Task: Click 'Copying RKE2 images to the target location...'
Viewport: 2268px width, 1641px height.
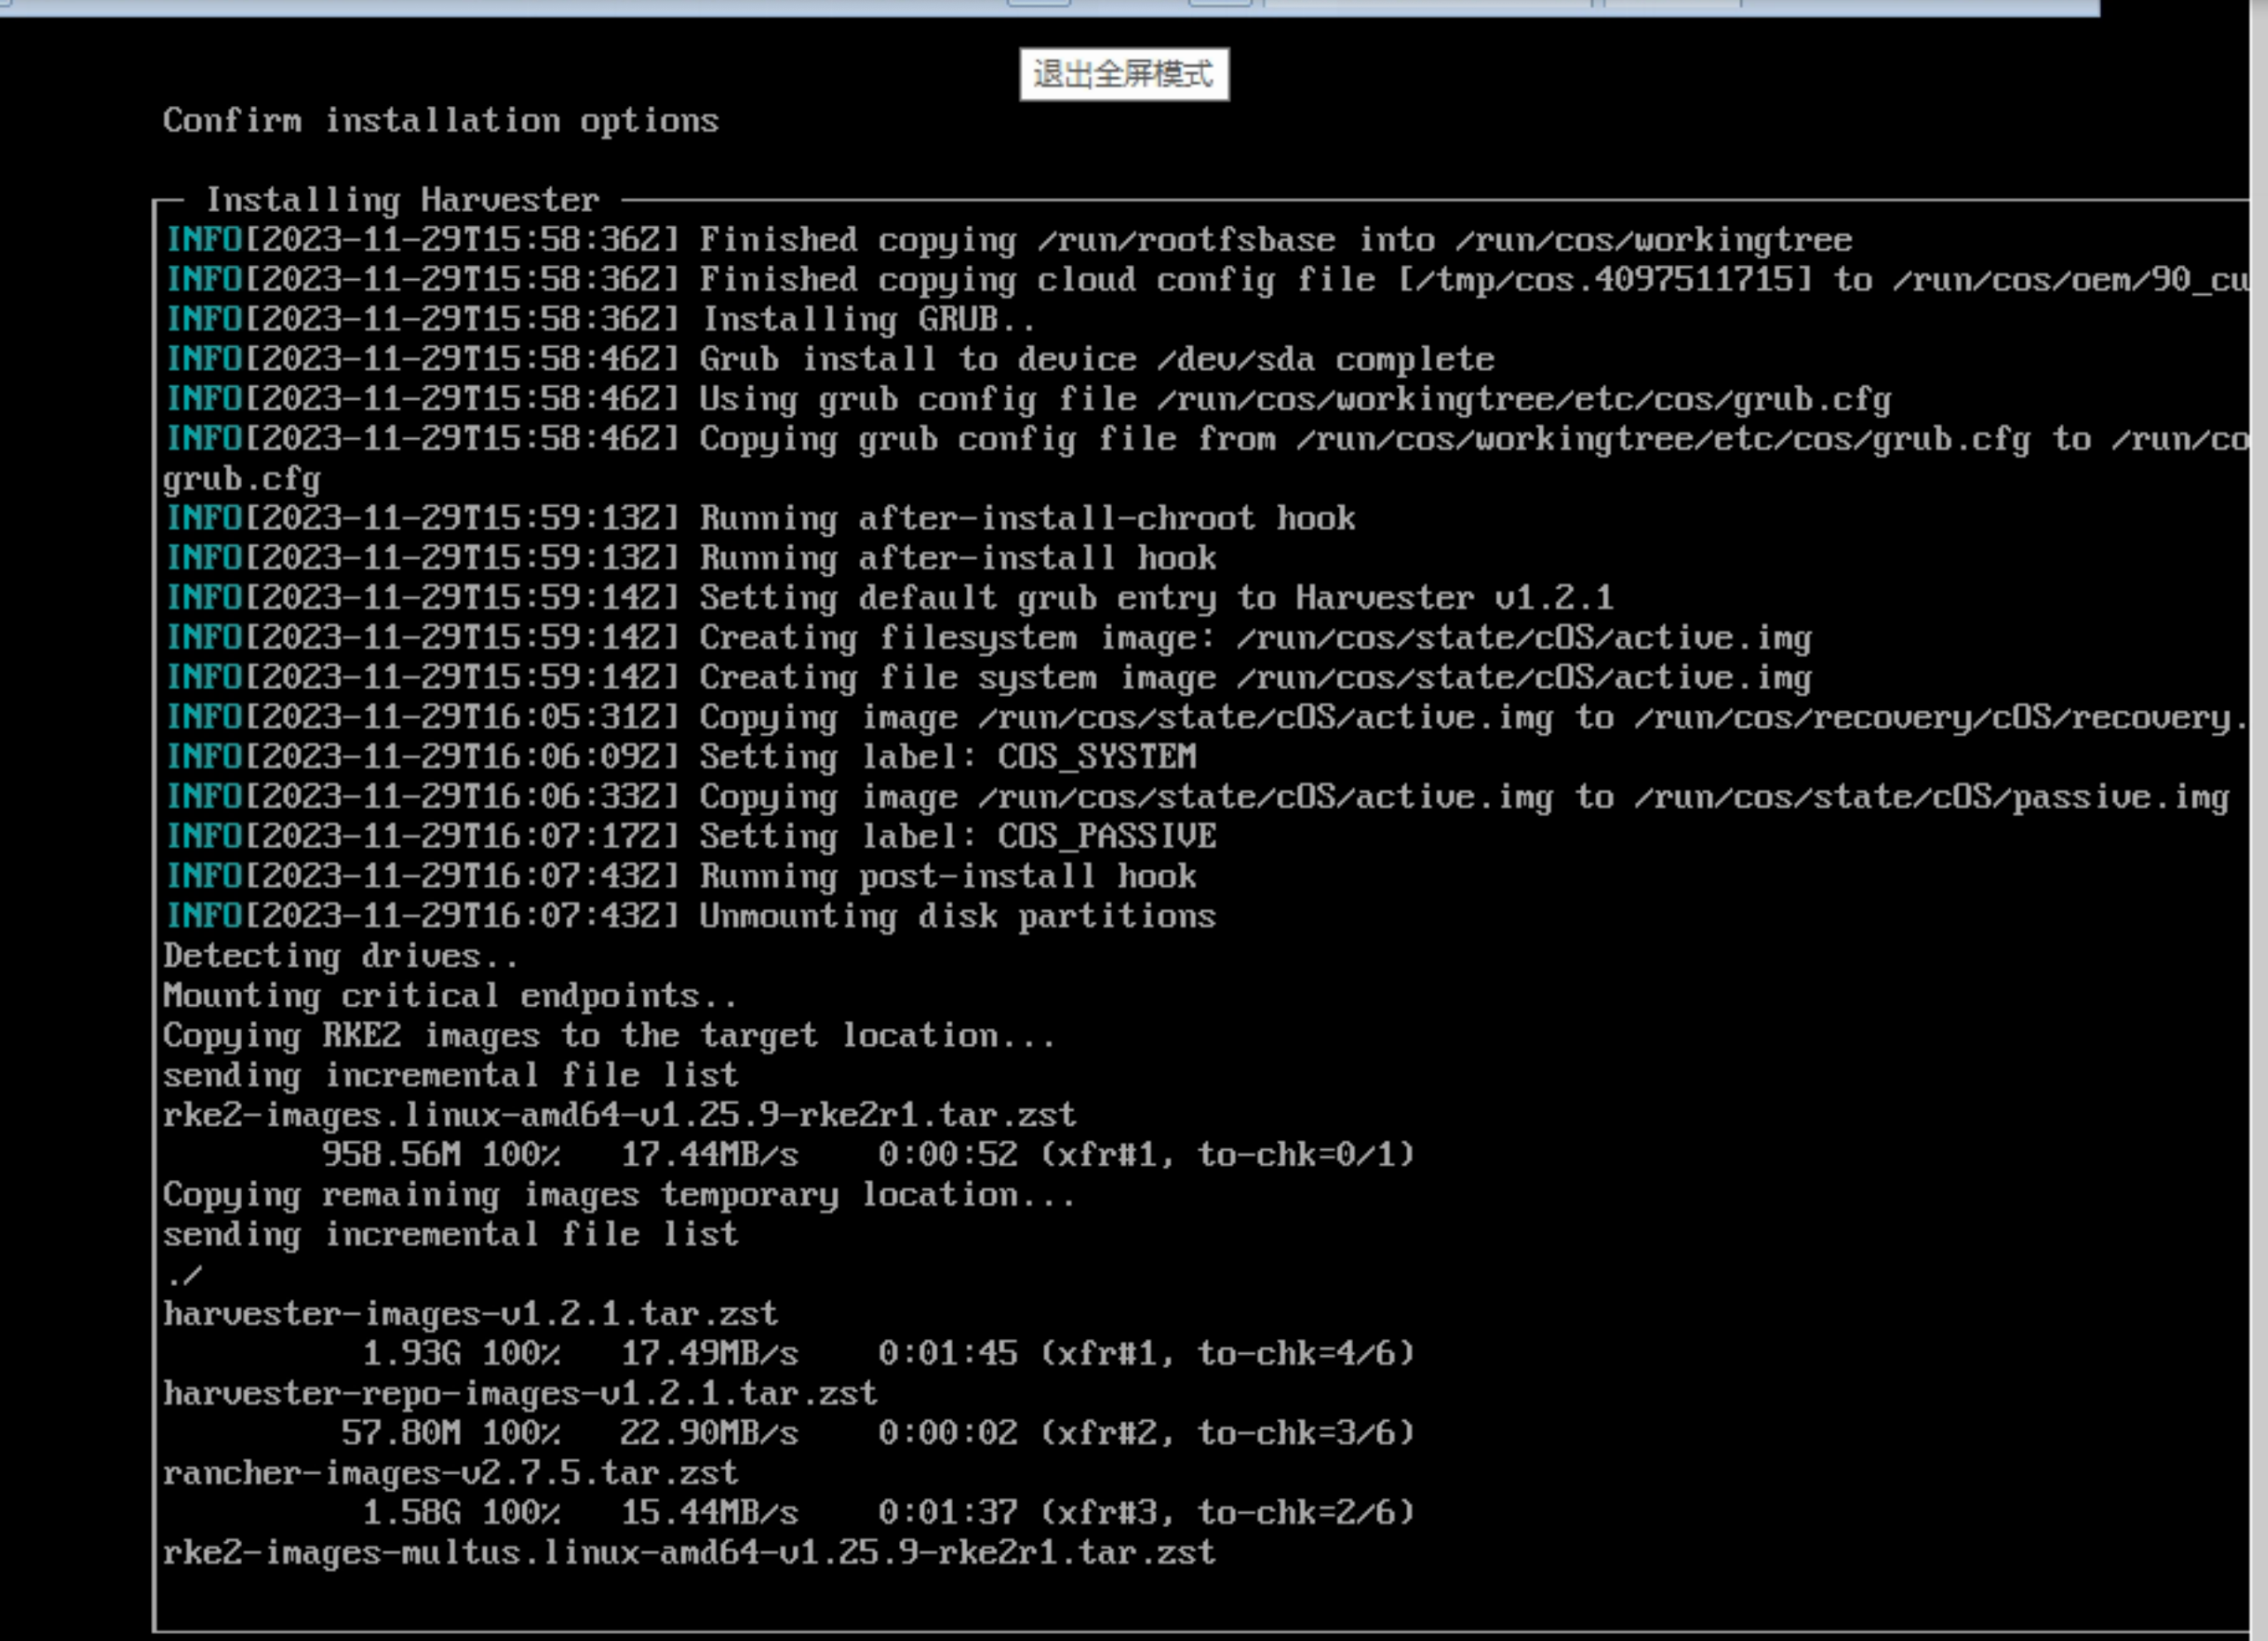Action: (x=609, y=1035)
